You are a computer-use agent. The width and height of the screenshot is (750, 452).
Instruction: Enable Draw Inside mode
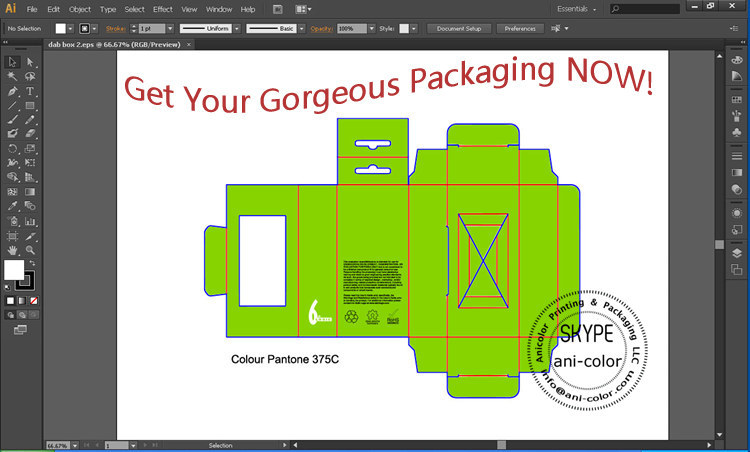point(33,315)
